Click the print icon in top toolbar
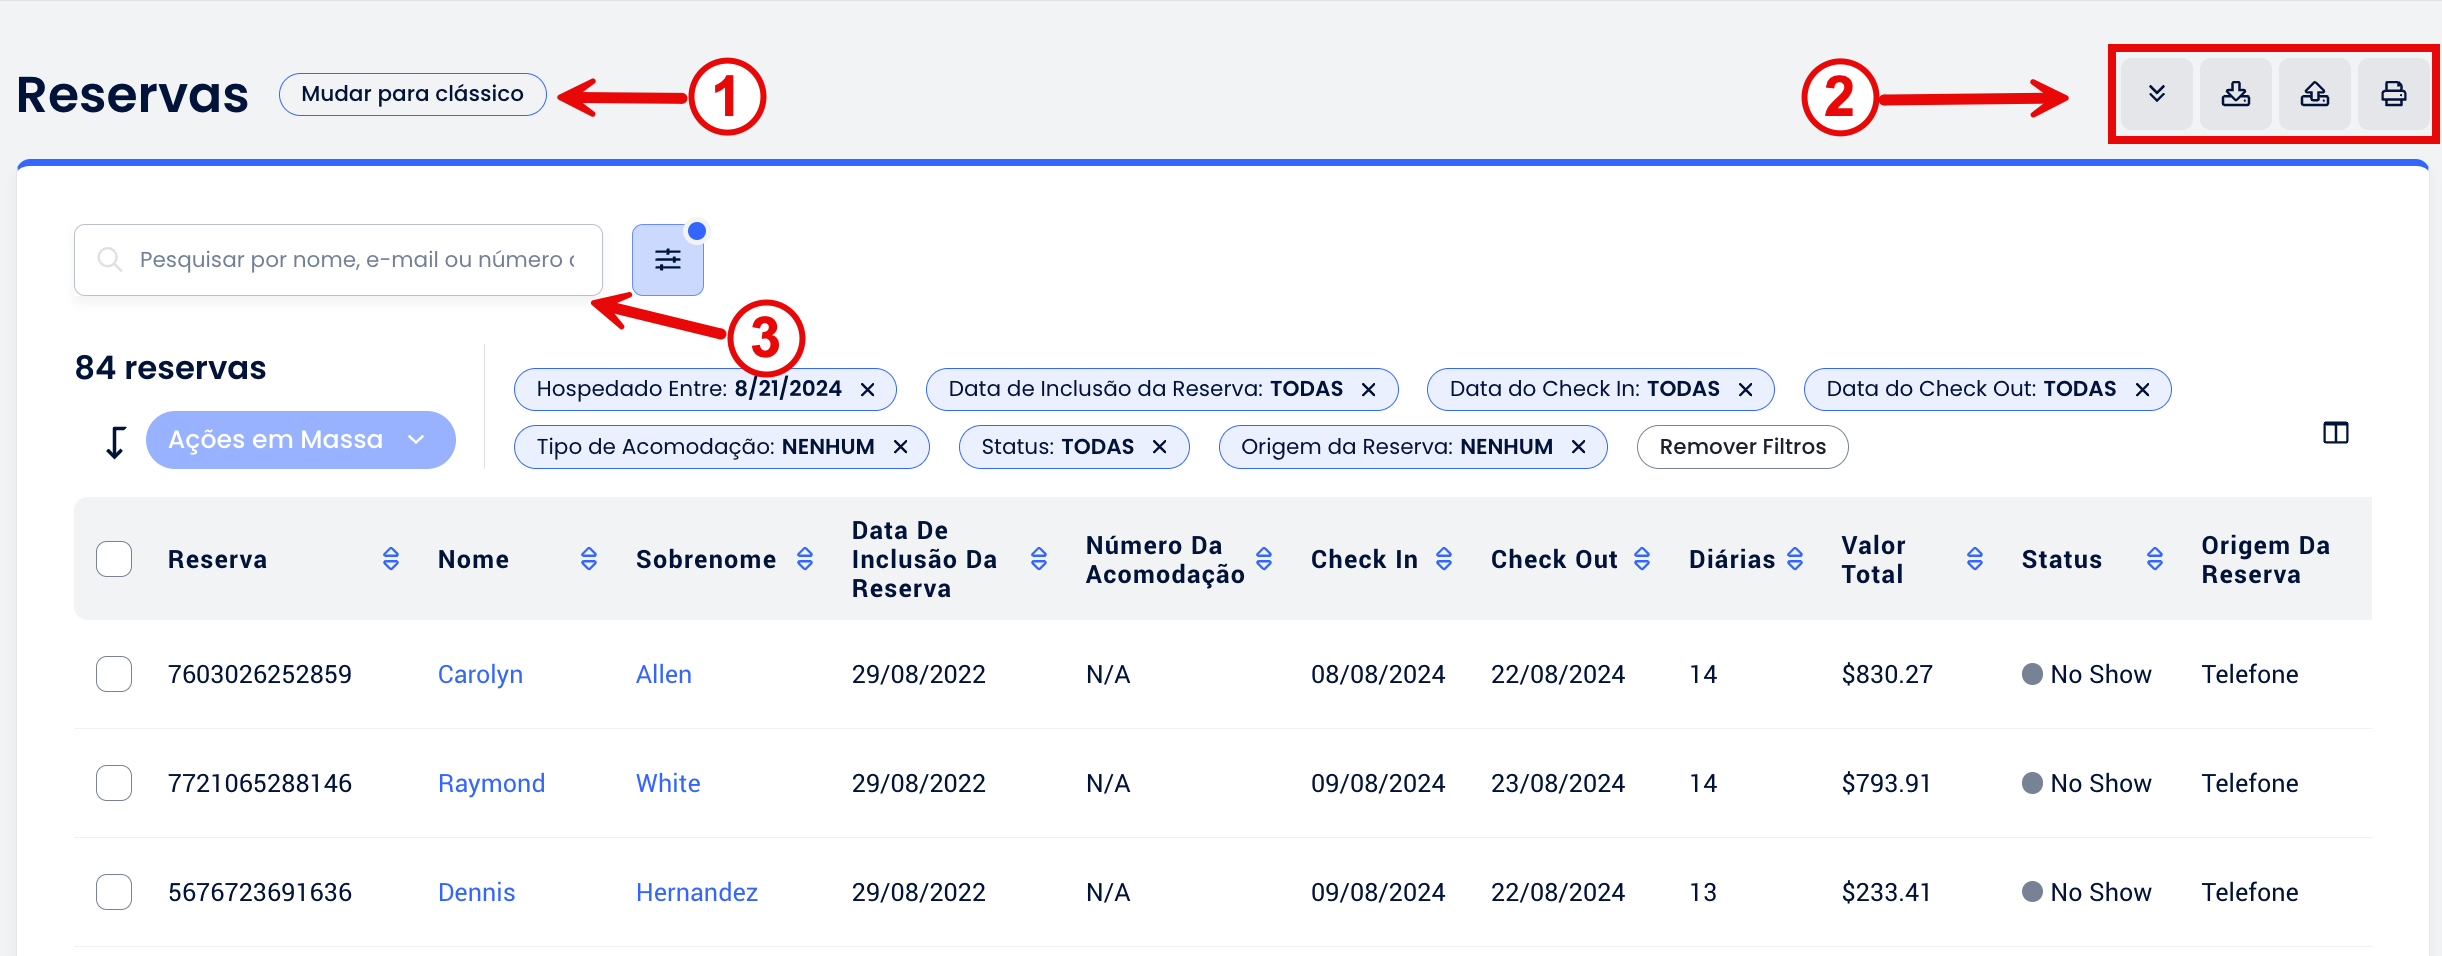This screenshot has height=956, width=2442. 2393,94
